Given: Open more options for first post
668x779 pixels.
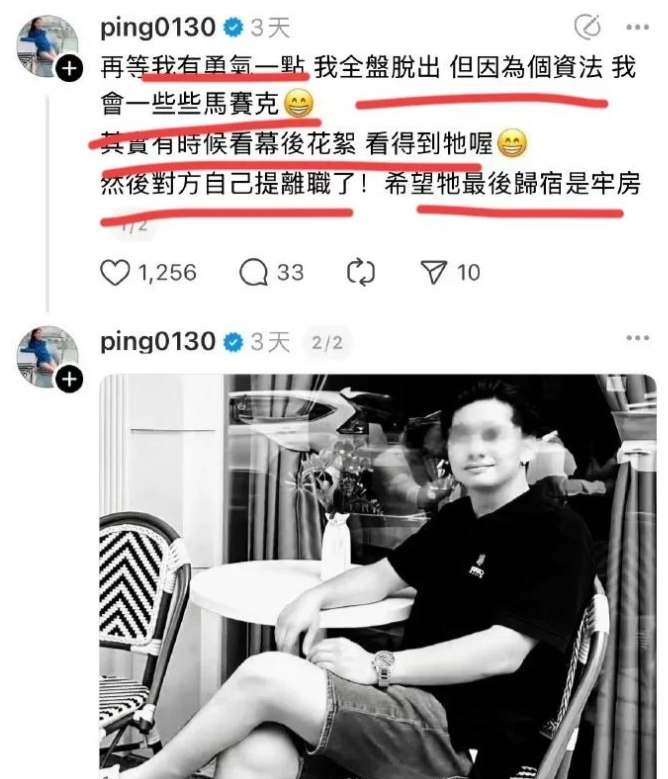Looking at the screenshot, I should (638, 27).
